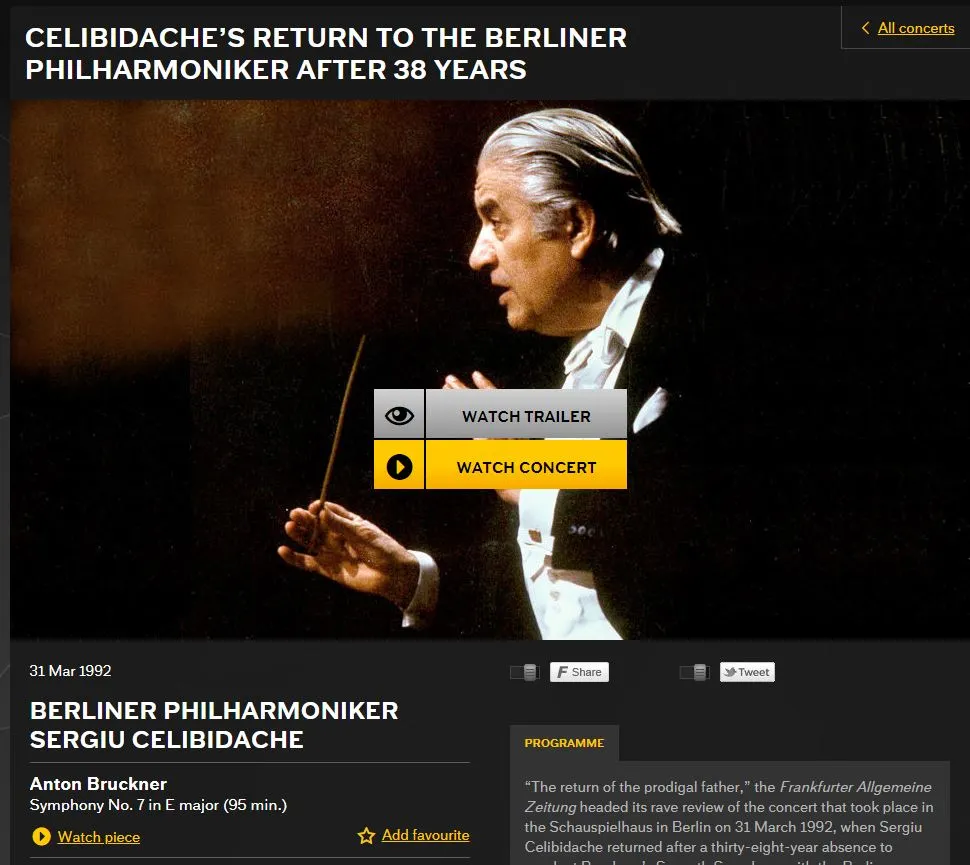Click the Twitter bird icon in Tweet

tap(731, 672)
